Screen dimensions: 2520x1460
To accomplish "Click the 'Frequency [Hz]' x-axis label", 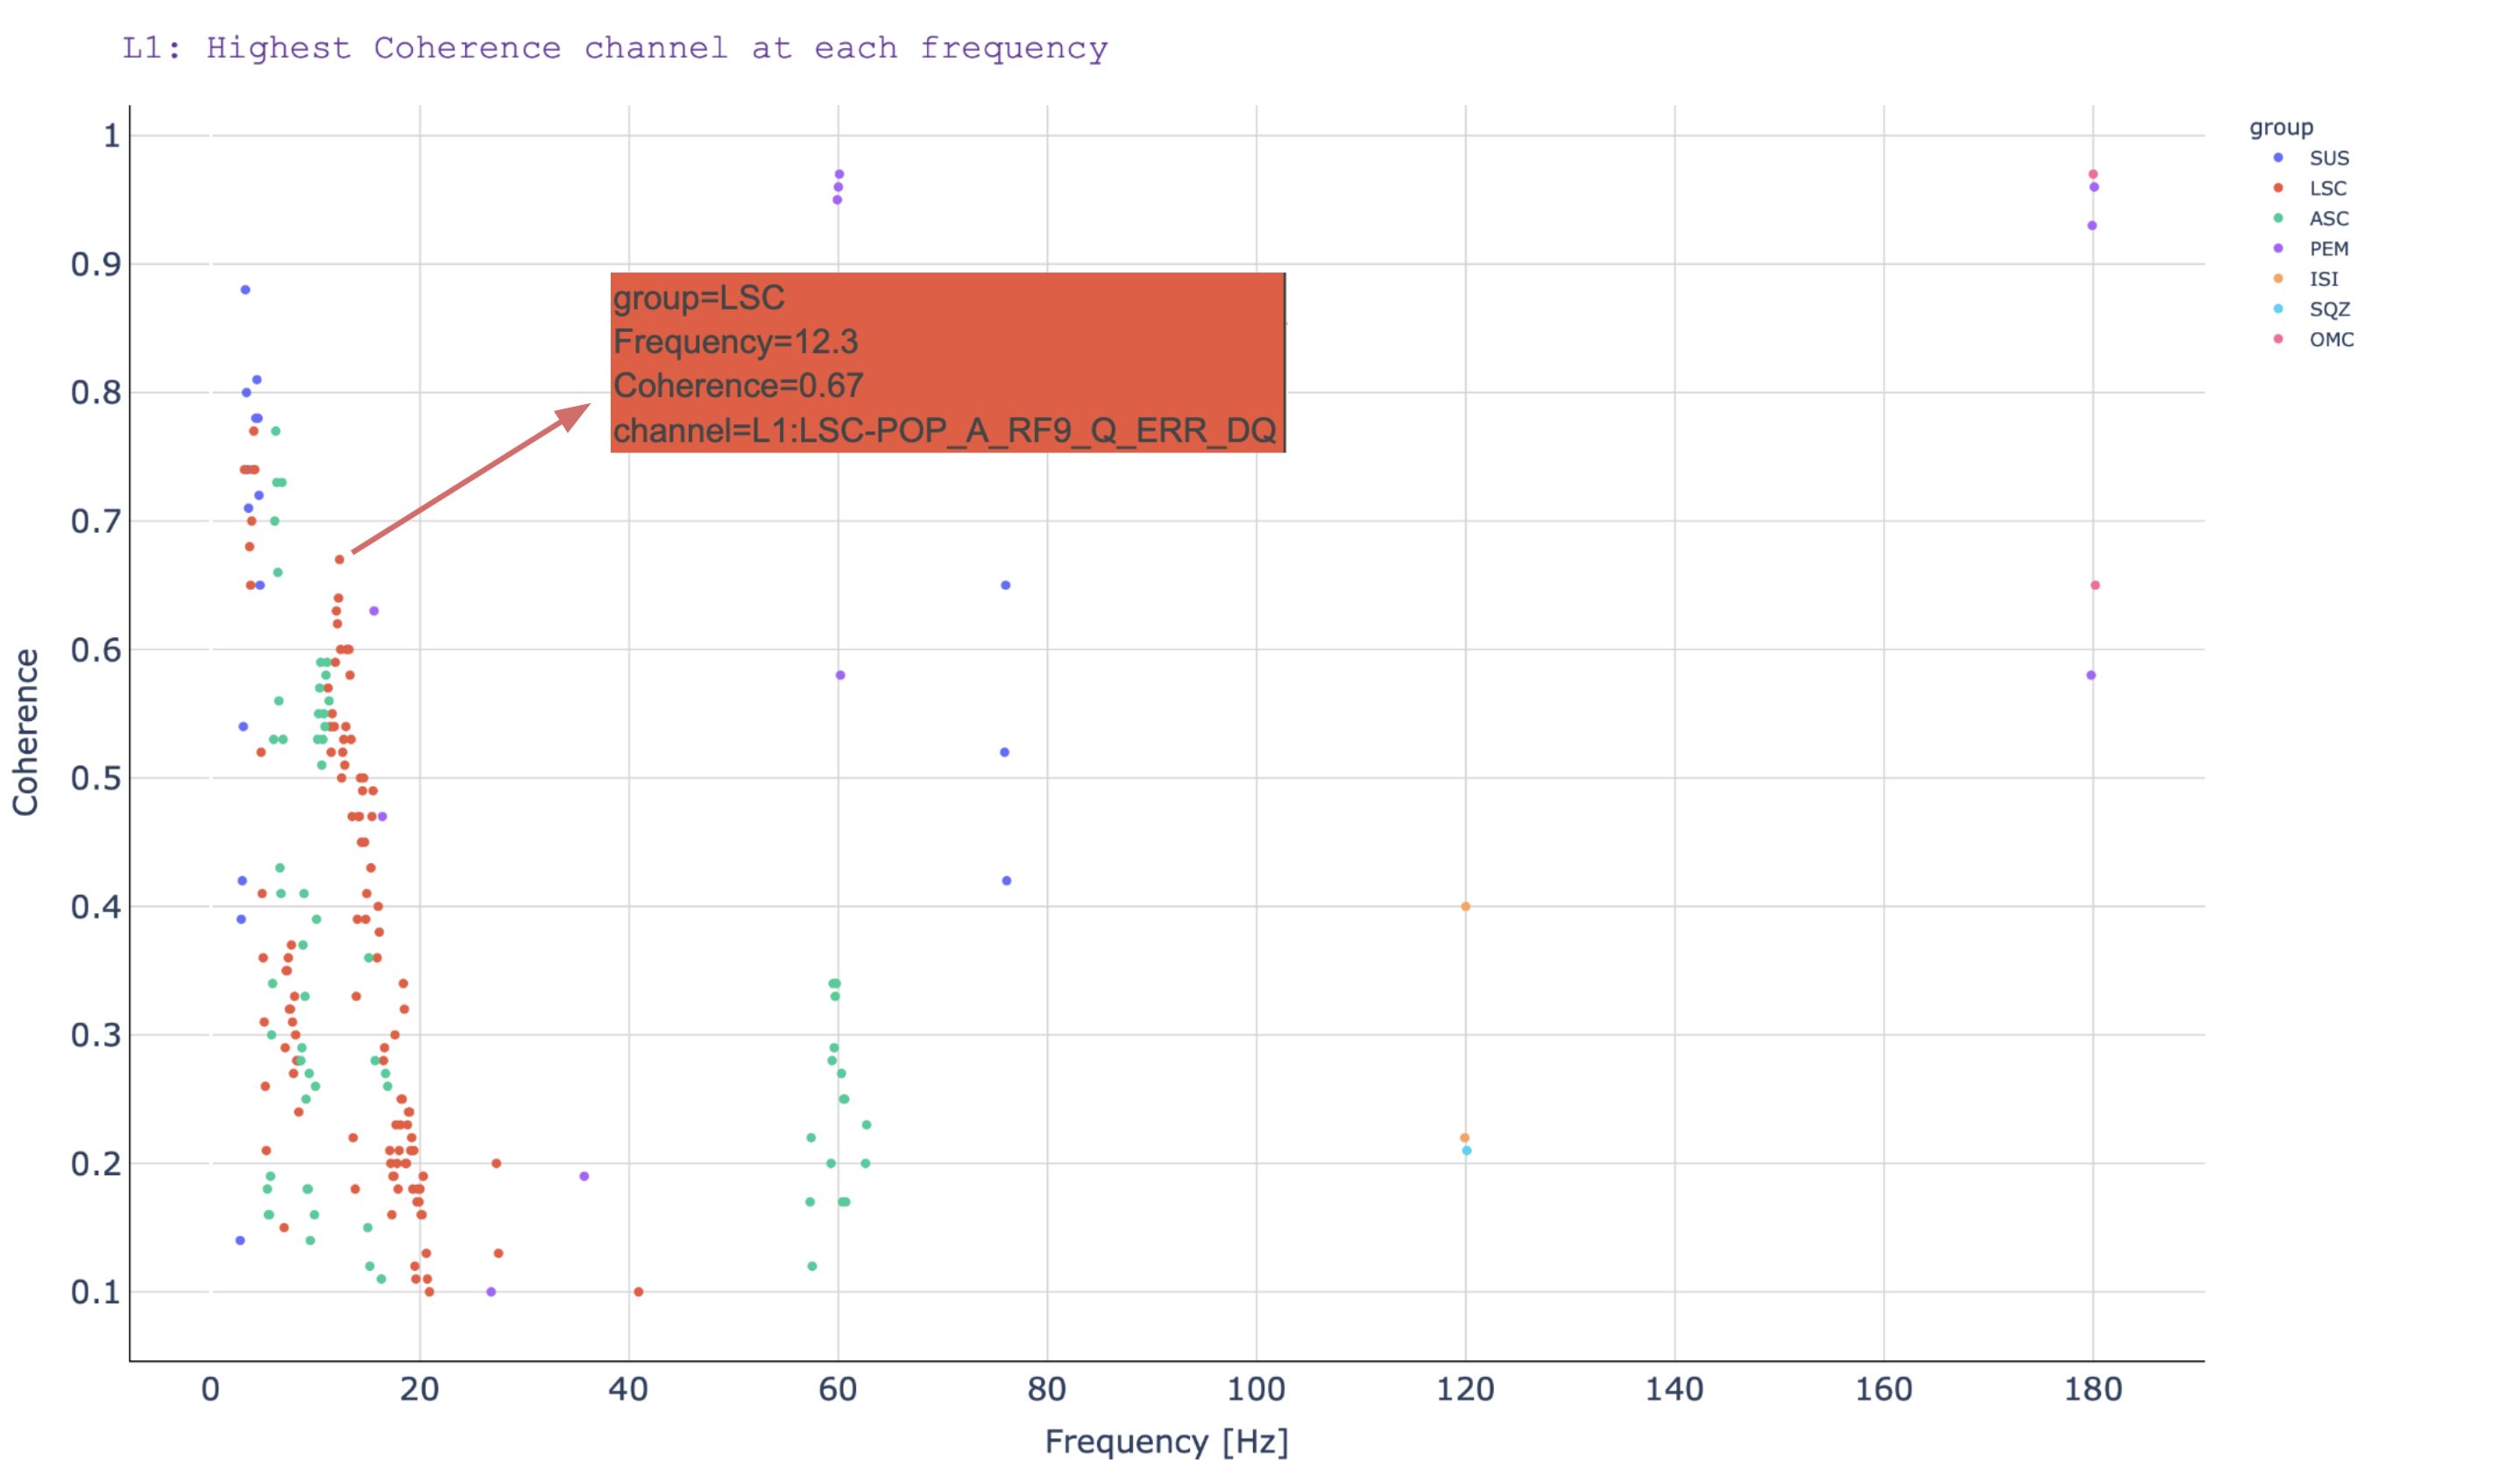I will pyautogui.click(x=1166, y=1442).
